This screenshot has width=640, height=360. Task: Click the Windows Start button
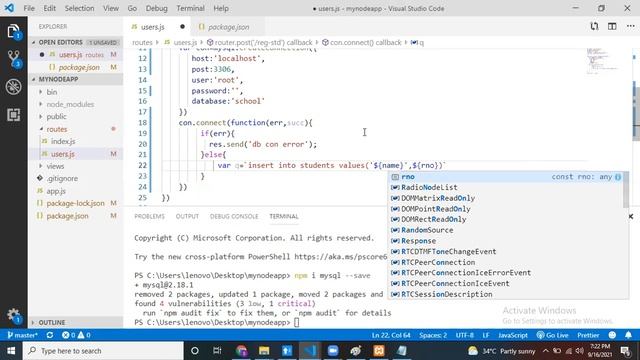point(11,351)
